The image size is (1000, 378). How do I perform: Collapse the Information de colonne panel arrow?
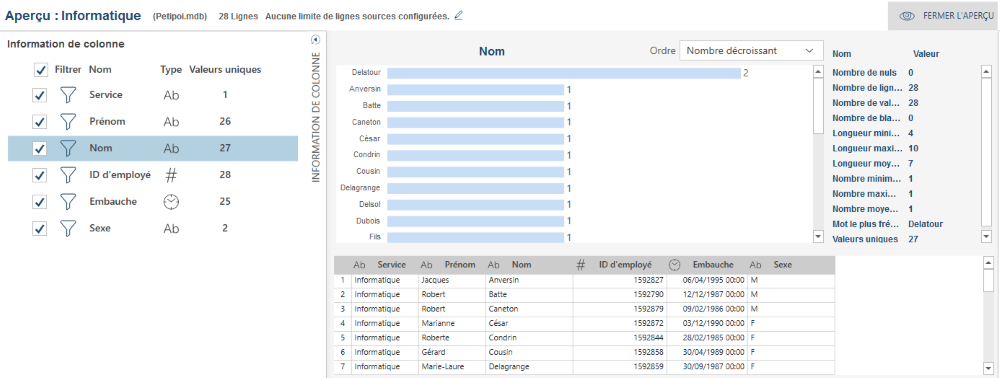click(x=315, y=40)
